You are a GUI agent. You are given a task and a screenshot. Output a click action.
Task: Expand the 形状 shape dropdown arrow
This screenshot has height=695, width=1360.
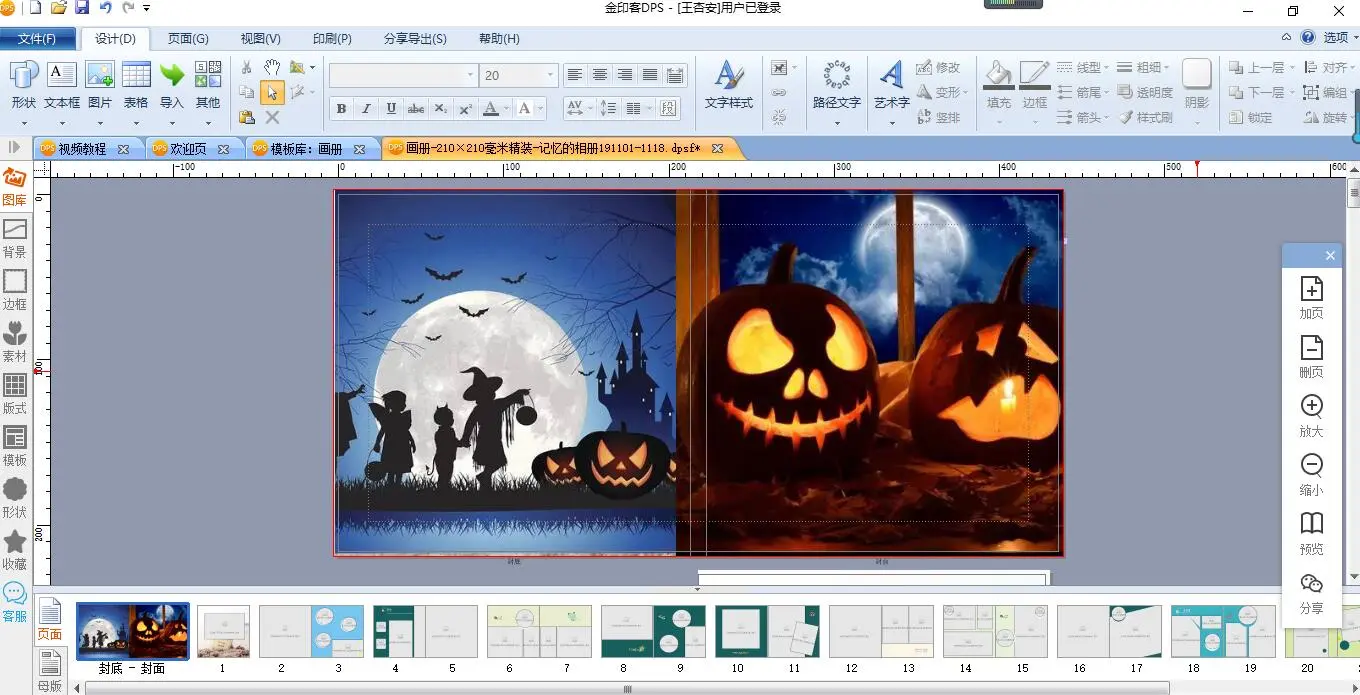(23, 122)
